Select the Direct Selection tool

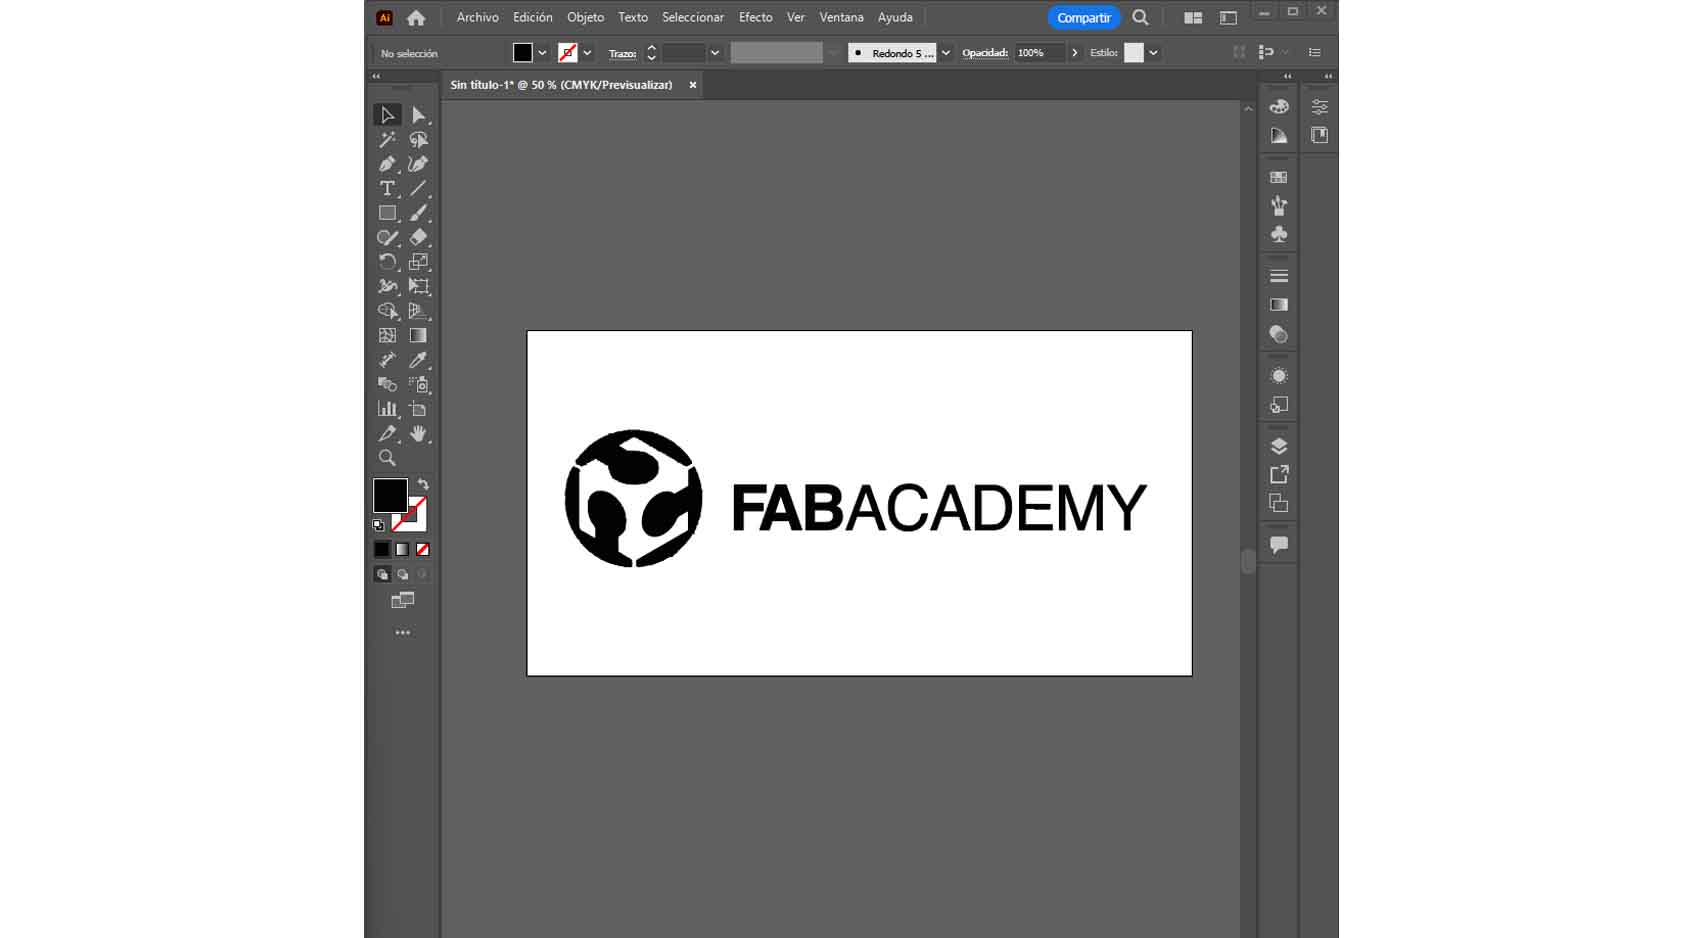point(418,115)
